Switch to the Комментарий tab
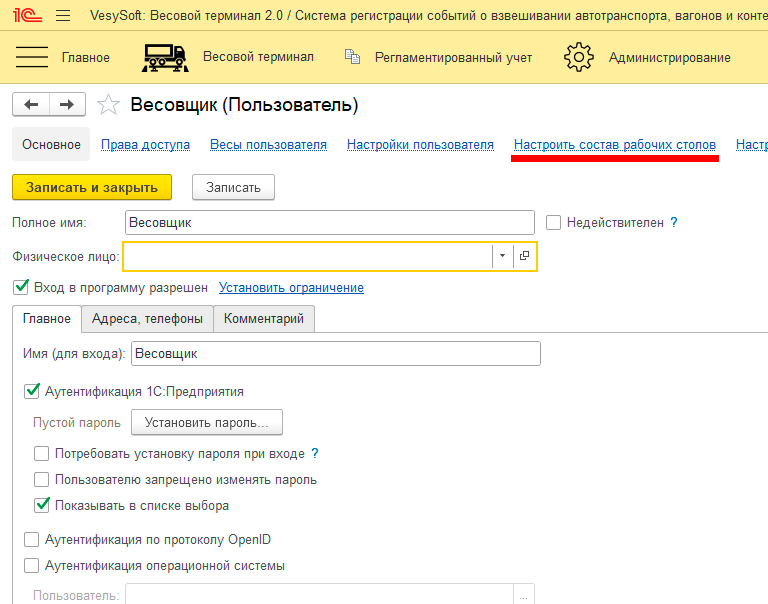Screen dimensions: 768x604 coord(264,318)
